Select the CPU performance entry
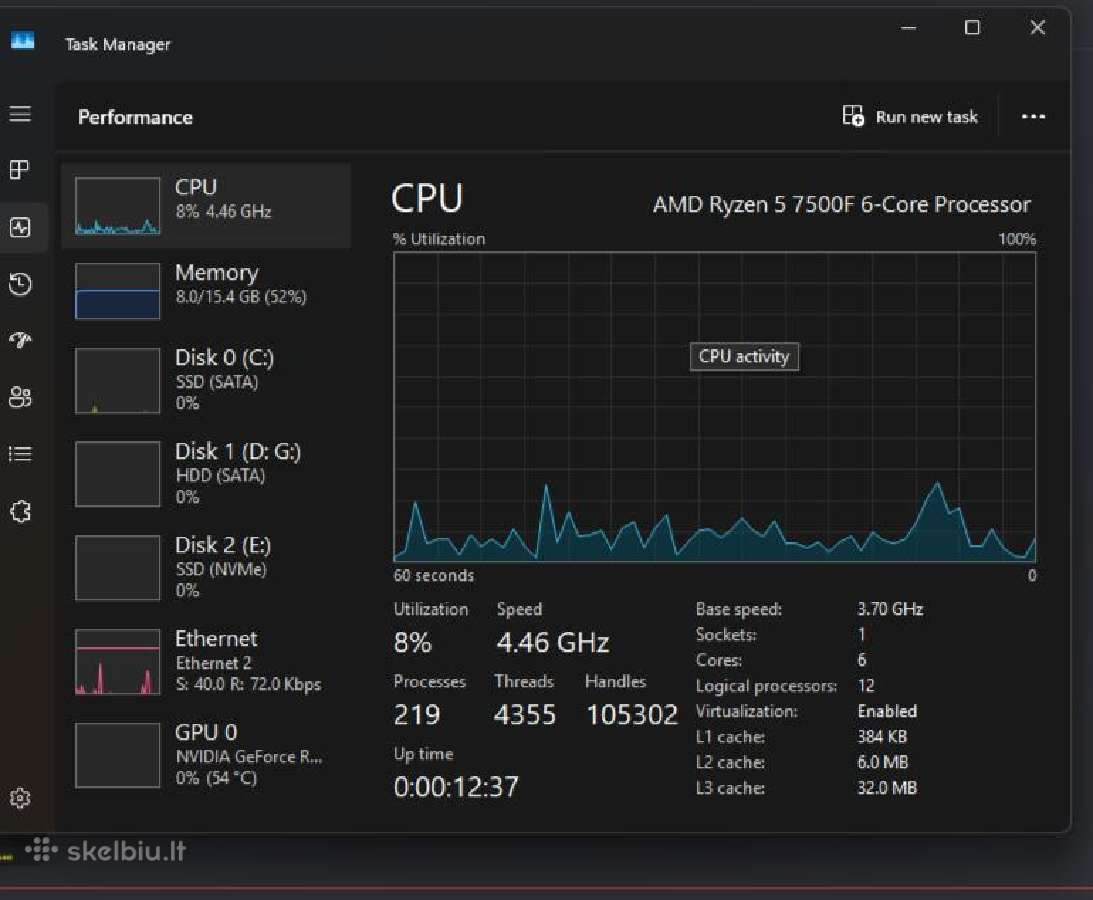 click(206, 206)
